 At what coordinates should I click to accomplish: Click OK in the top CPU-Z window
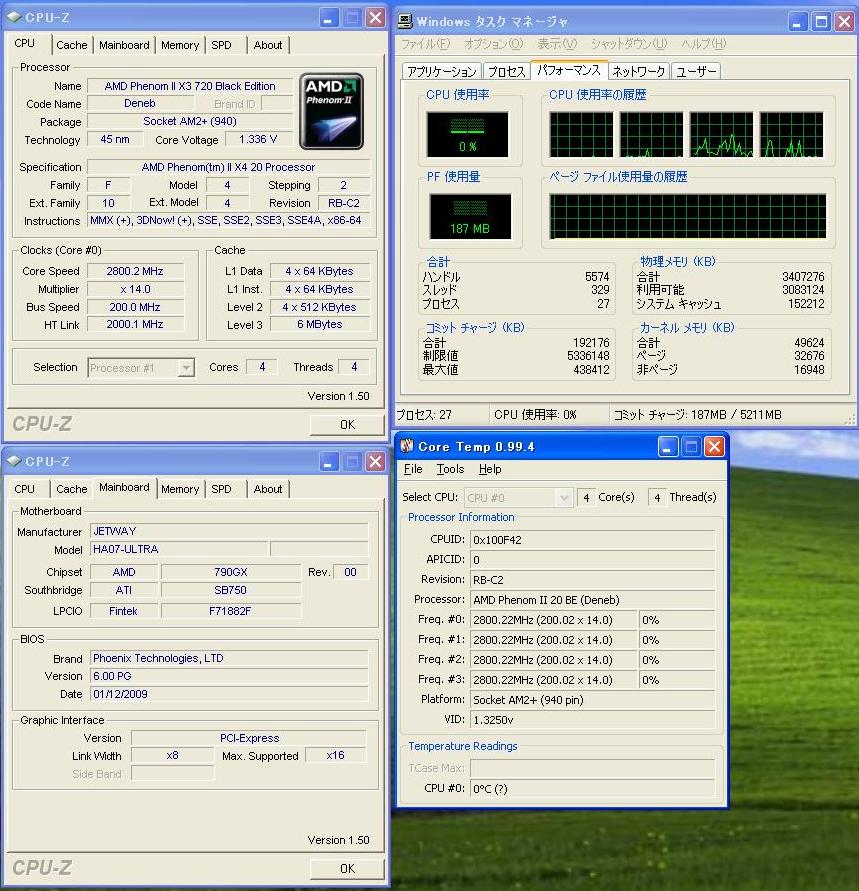pyautogui.click(x=347, y=424)
